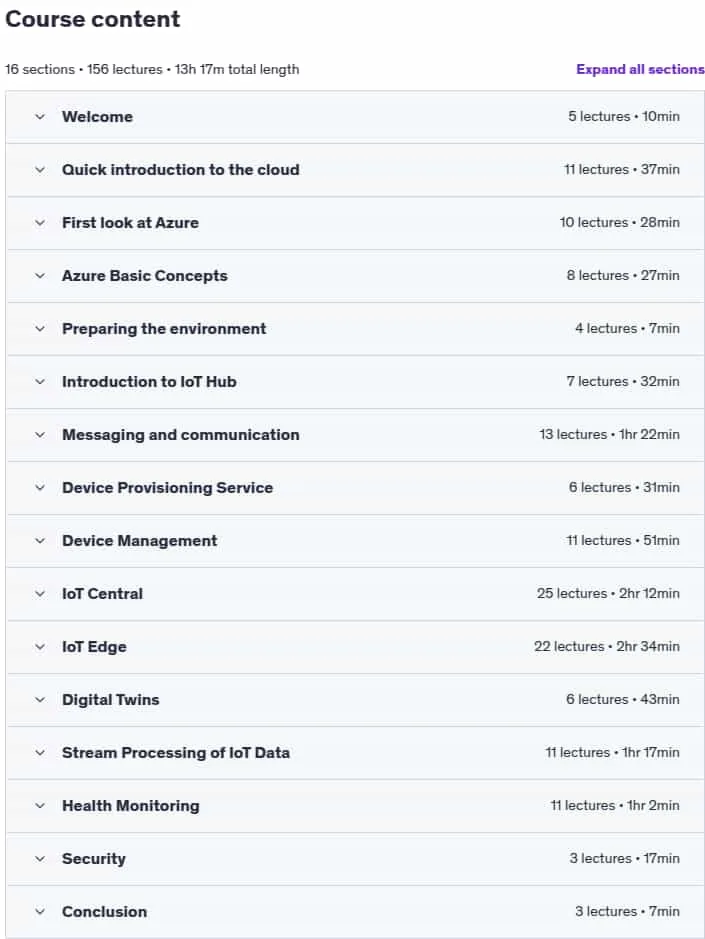Viewport: 705px width, 939px height.
Task: Open the Conclusion section title
Action: (104, 912)
